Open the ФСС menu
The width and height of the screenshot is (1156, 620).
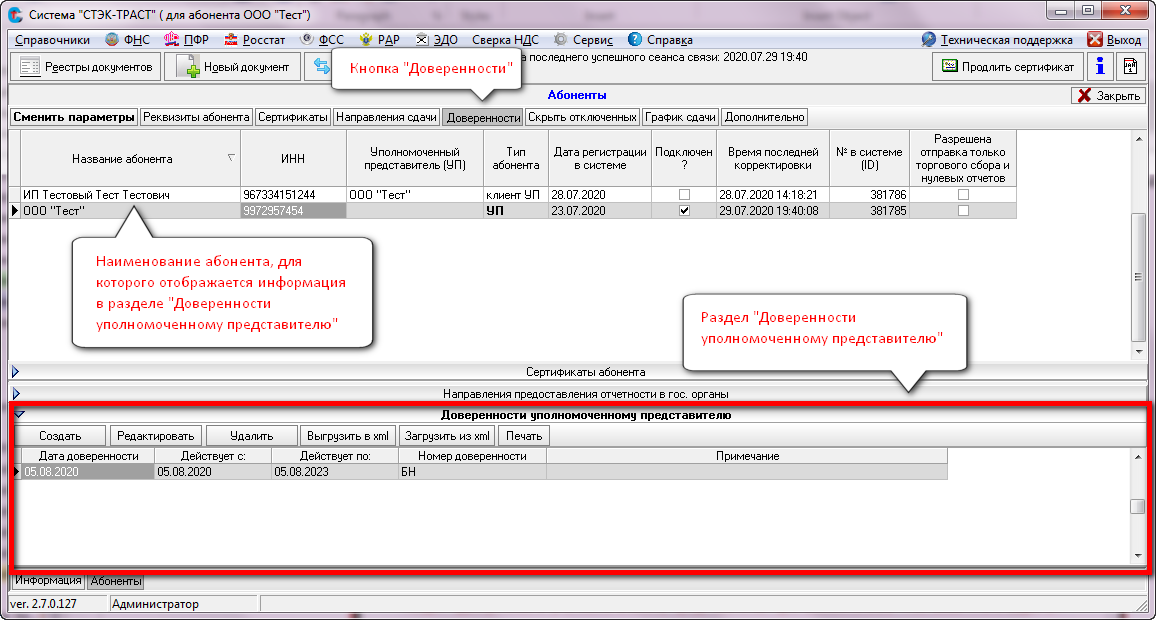tap(322, 40)
